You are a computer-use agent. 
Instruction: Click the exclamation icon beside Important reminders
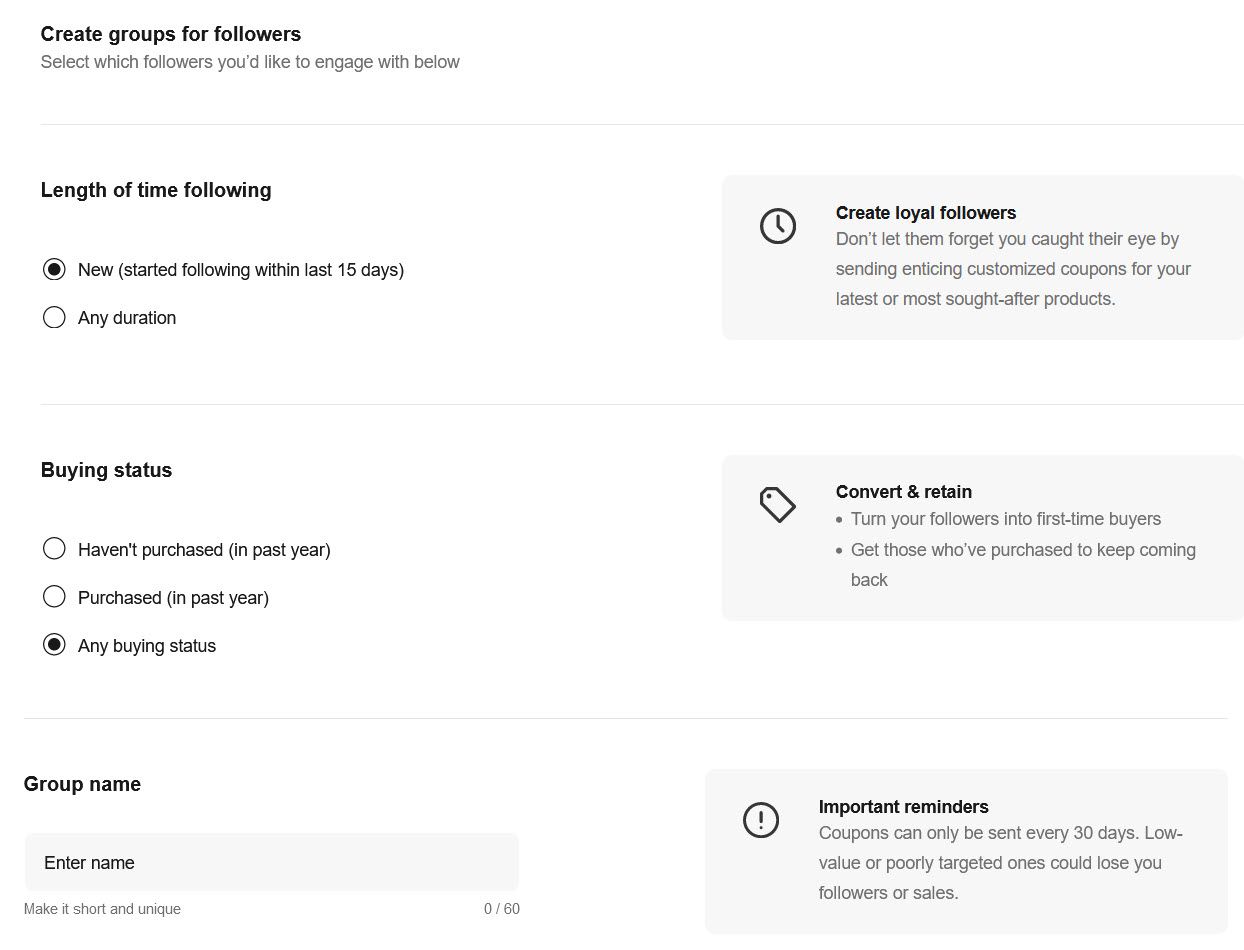(760, 820)
